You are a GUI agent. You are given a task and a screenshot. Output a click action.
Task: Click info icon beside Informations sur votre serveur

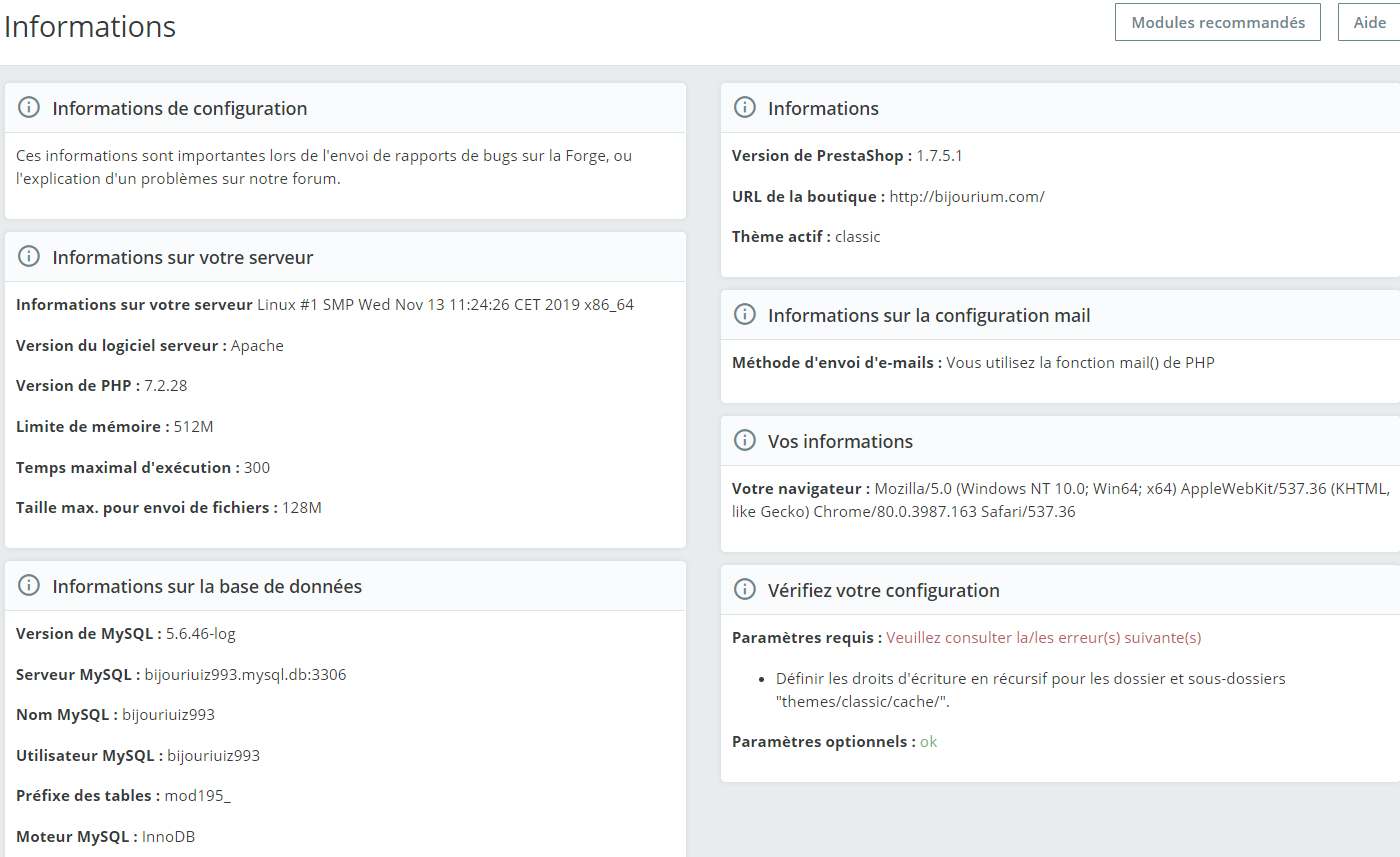coord(30,257)
